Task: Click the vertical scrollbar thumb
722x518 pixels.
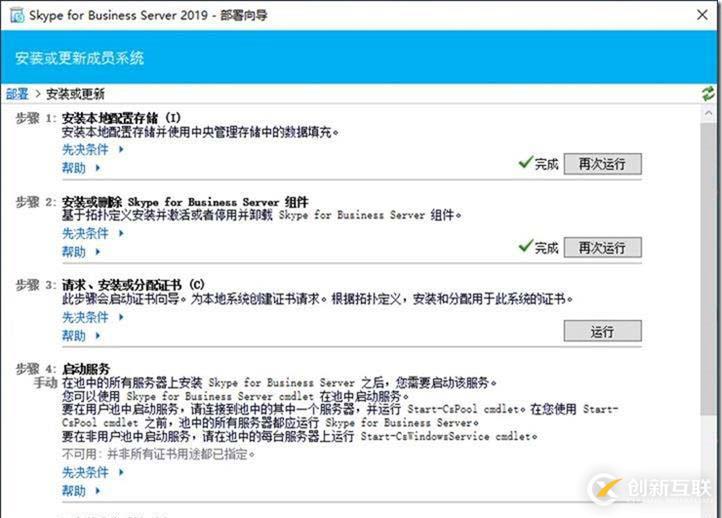Action: click(708, 269)
